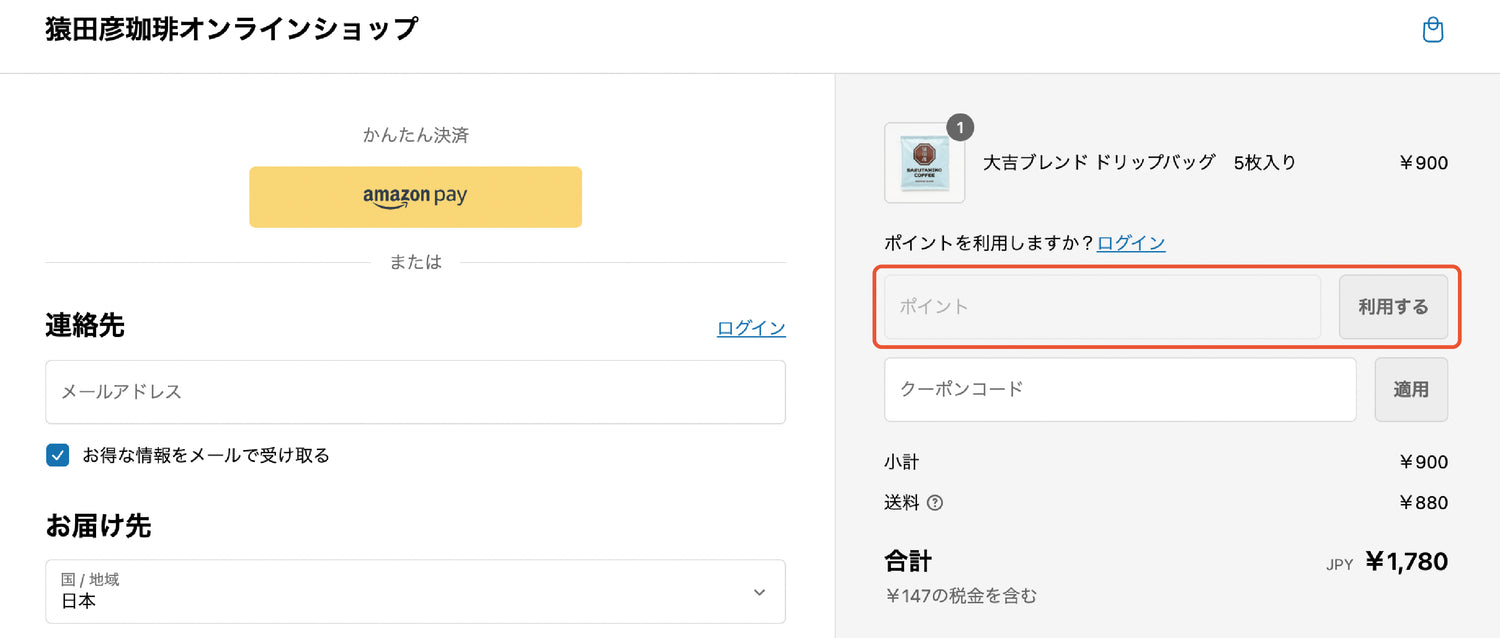Click the お得な情報をメールで受け取る label text
The width and height of the screenshot is (1500, 638).
click(206, 456)
